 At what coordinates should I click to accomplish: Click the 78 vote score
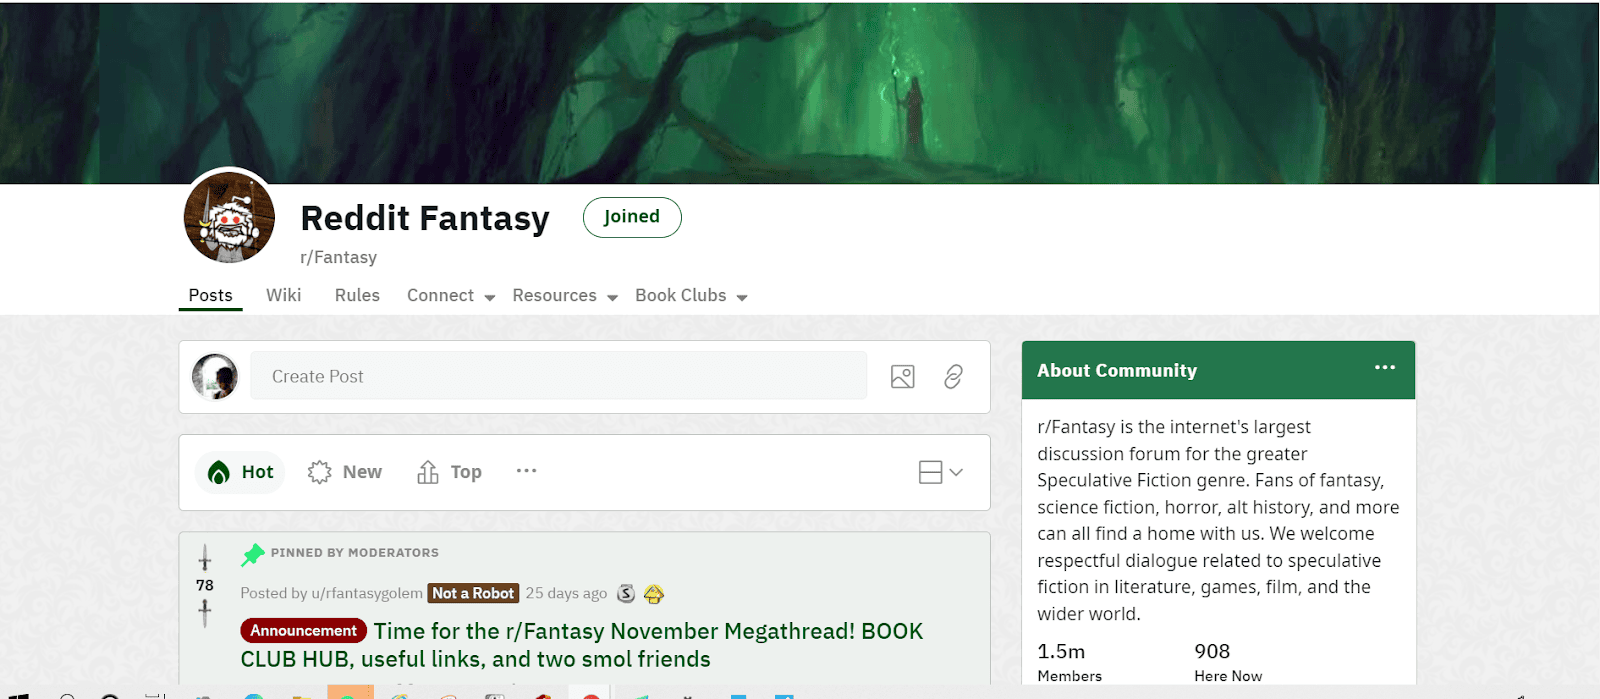tap(205, 585)
